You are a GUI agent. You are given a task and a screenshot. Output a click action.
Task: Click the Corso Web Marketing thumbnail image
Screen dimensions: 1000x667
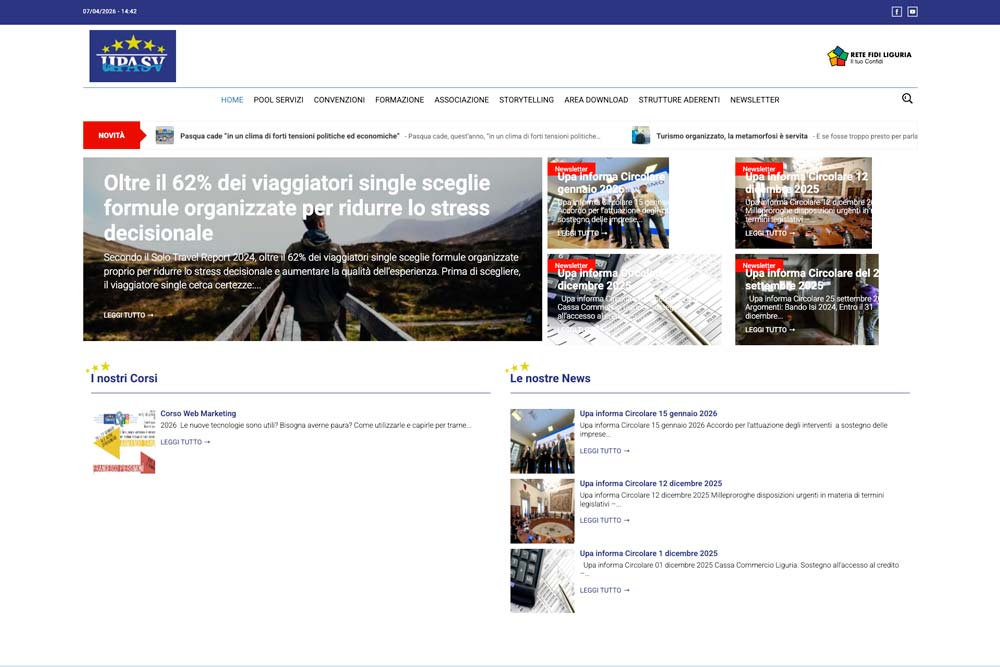tap(124, 441)
